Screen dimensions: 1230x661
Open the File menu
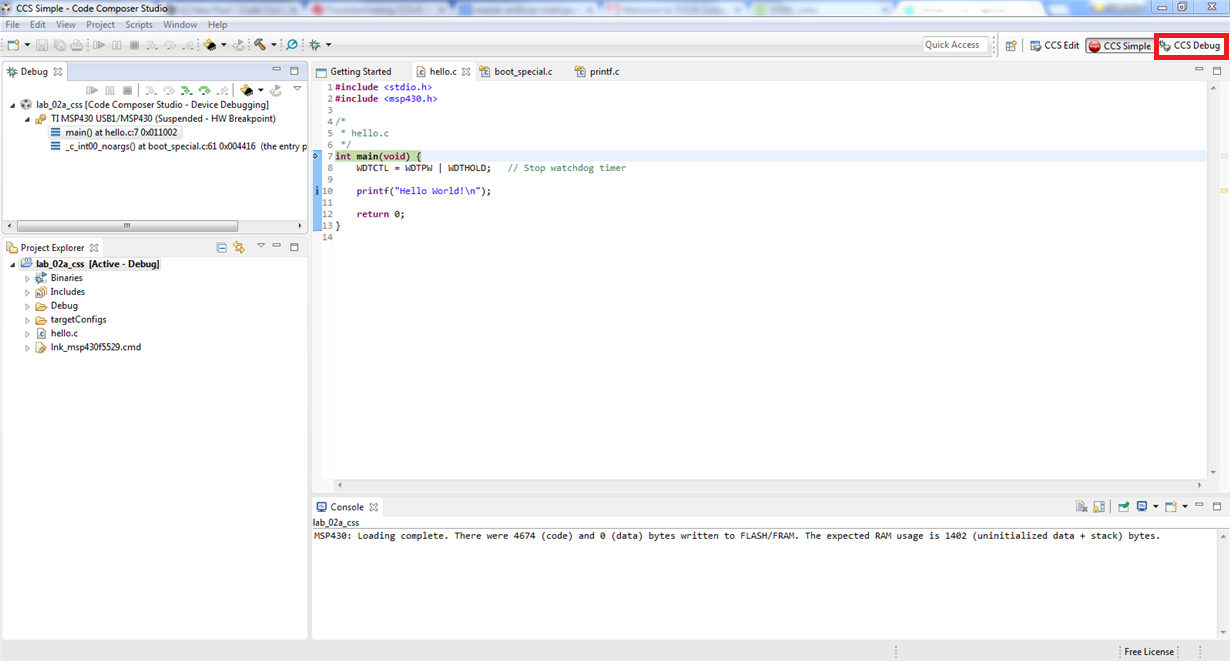tap(13, 24)
